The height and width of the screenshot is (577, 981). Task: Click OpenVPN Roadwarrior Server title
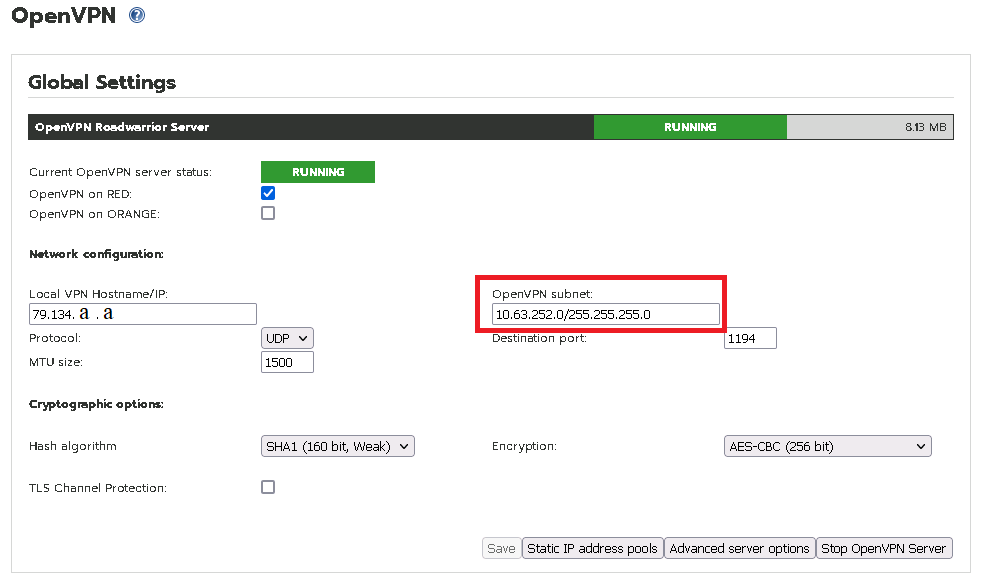coord(122,127)
